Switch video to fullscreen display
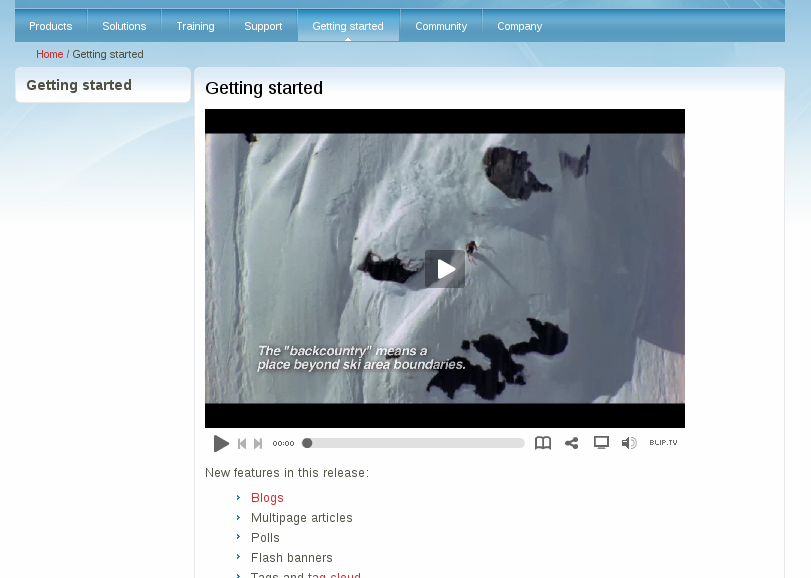Viewport: 811px width, 578px height. tap(601, 442)
